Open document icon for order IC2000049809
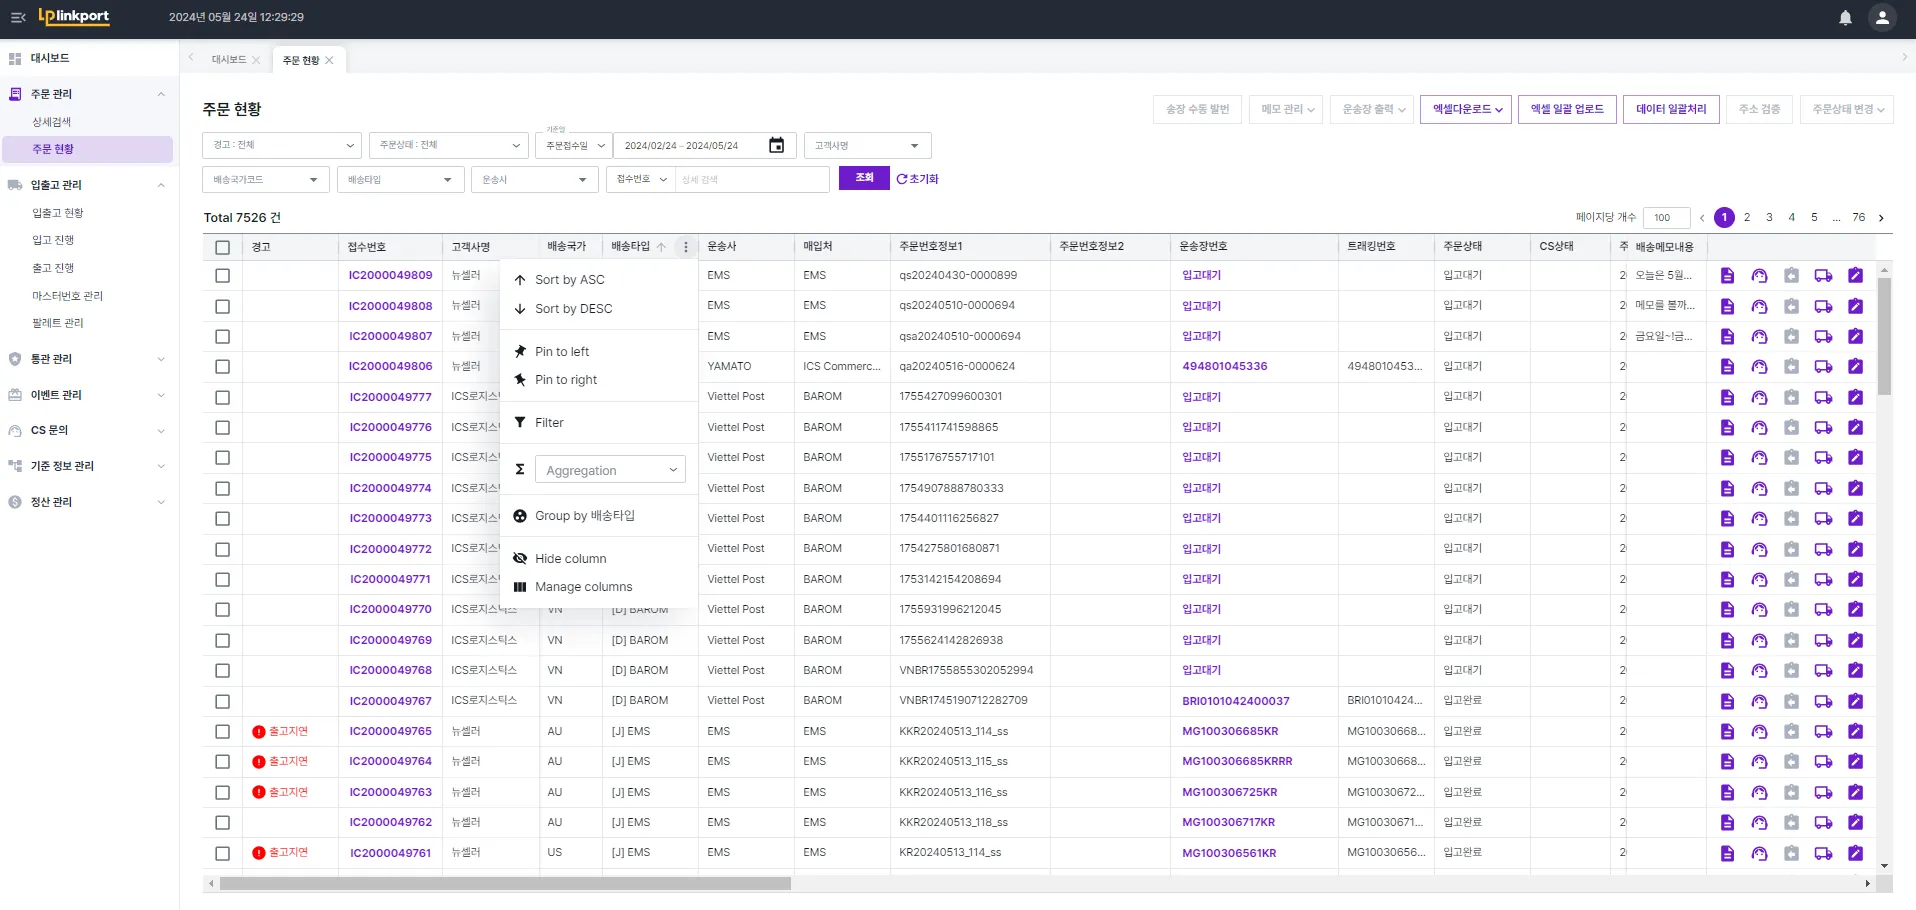This screenshot has height=910, width=1916. click(x=1727, y=276)
